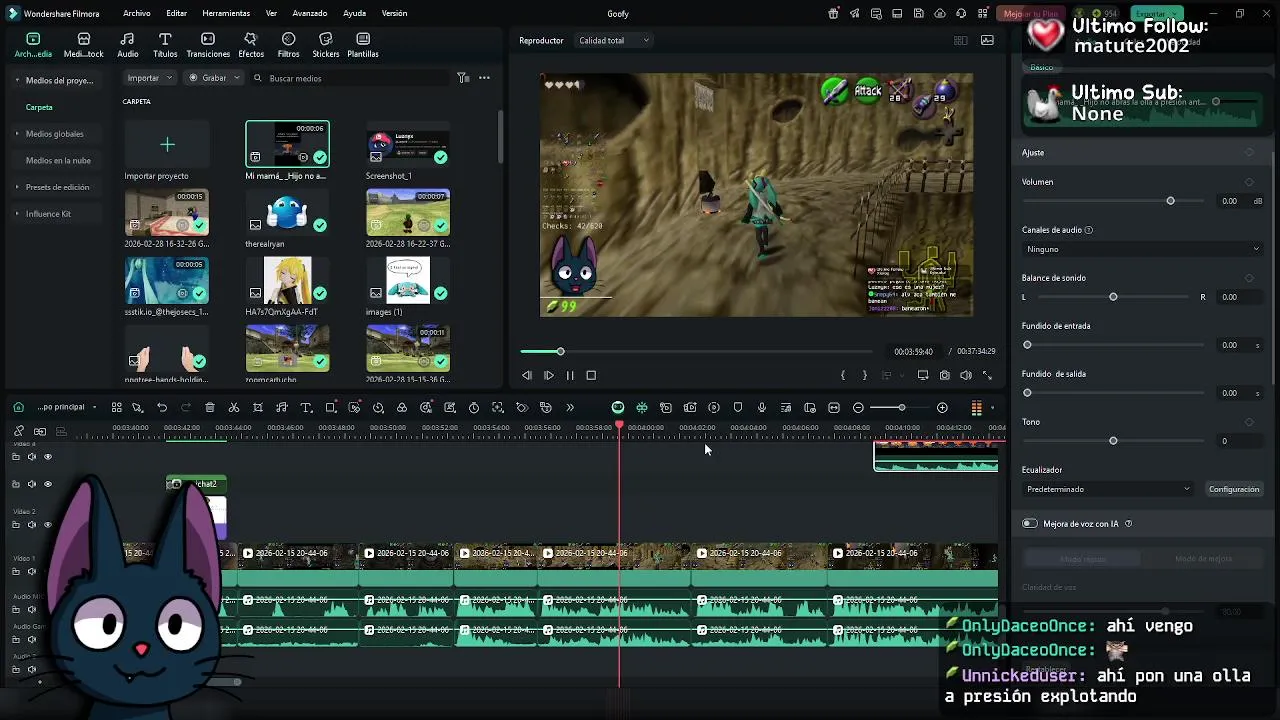1280x720 pixels.
Task: Open the Plantillas tab
Action: pyautogui.click(x=363, y=45)
